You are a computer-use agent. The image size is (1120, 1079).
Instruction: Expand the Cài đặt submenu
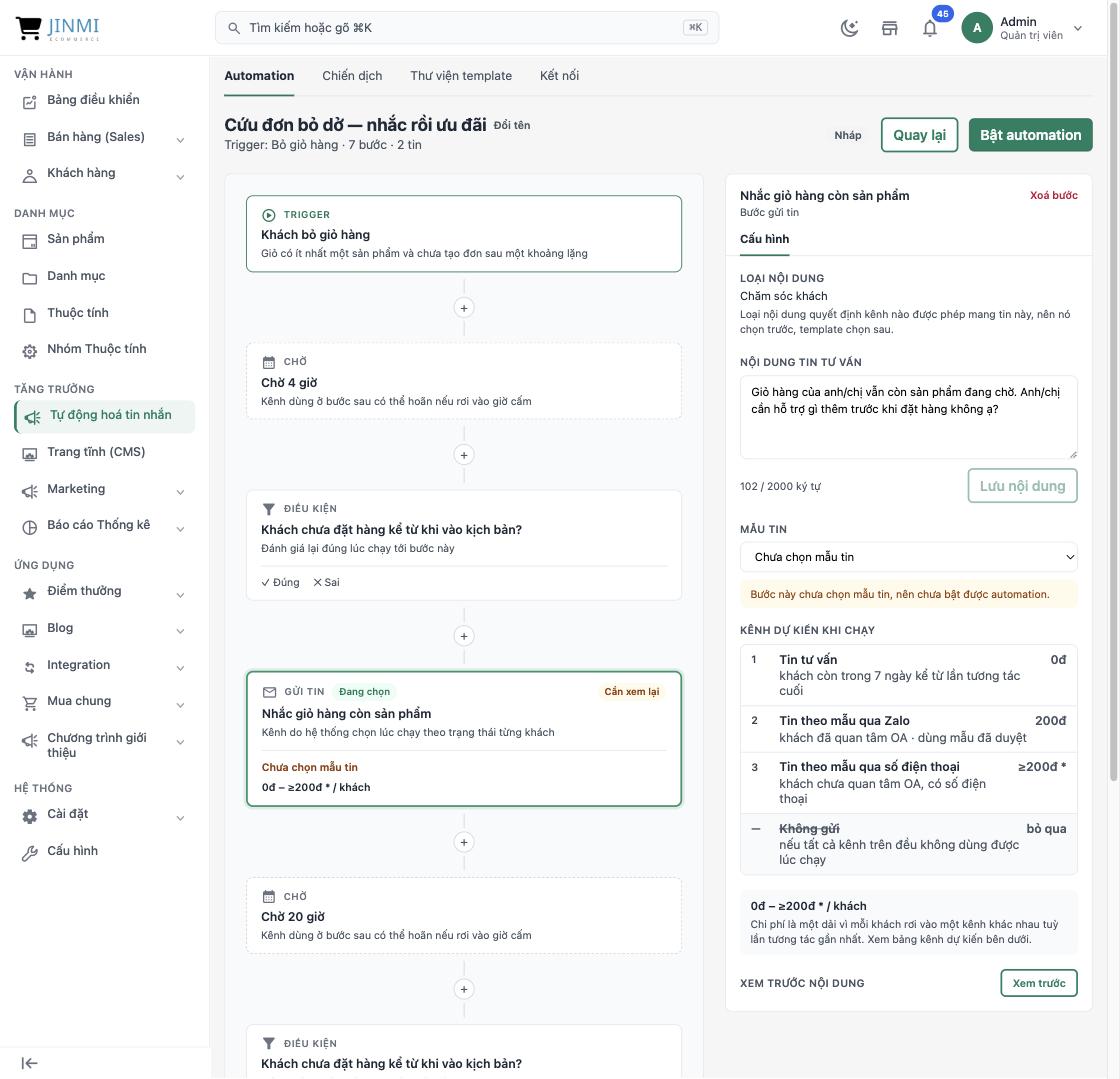[181, 818]
